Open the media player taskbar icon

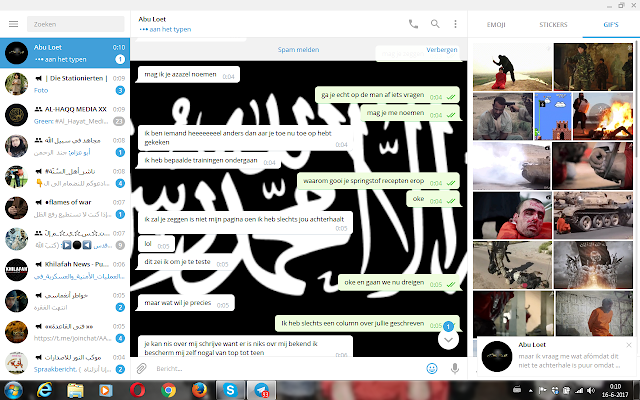coord(105,390)
